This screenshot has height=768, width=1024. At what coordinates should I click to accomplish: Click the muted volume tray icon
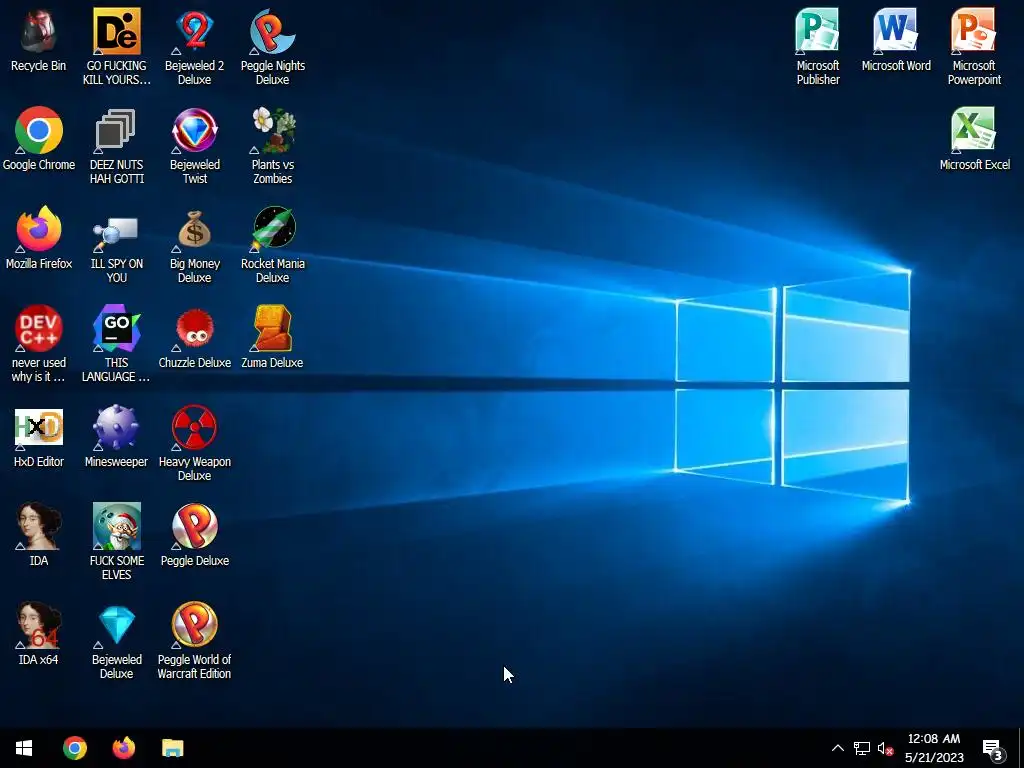pos(885,748)
